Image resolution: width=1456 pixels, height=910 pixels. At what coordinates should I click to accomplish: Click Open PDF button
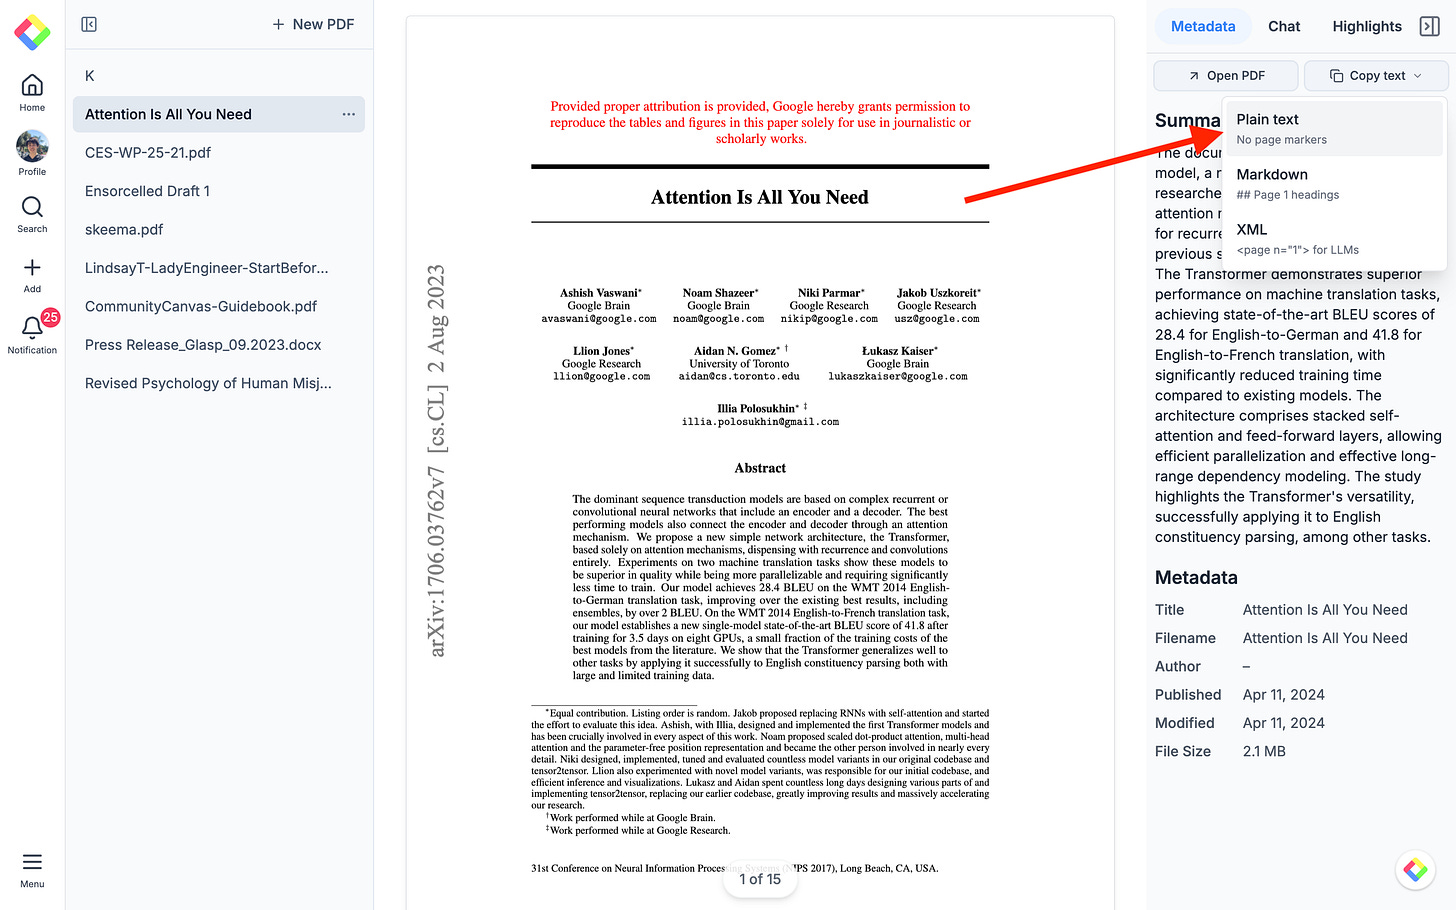point(1226,76)
